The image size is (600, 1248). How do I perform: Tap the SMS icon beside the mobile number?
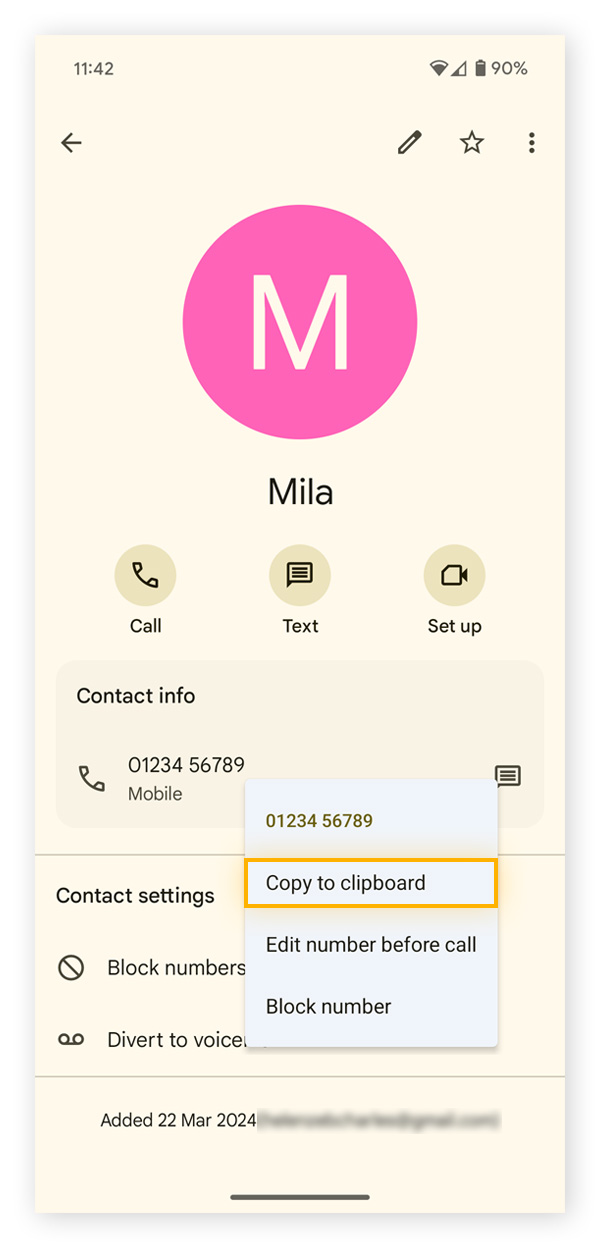[x=508, y=776]
